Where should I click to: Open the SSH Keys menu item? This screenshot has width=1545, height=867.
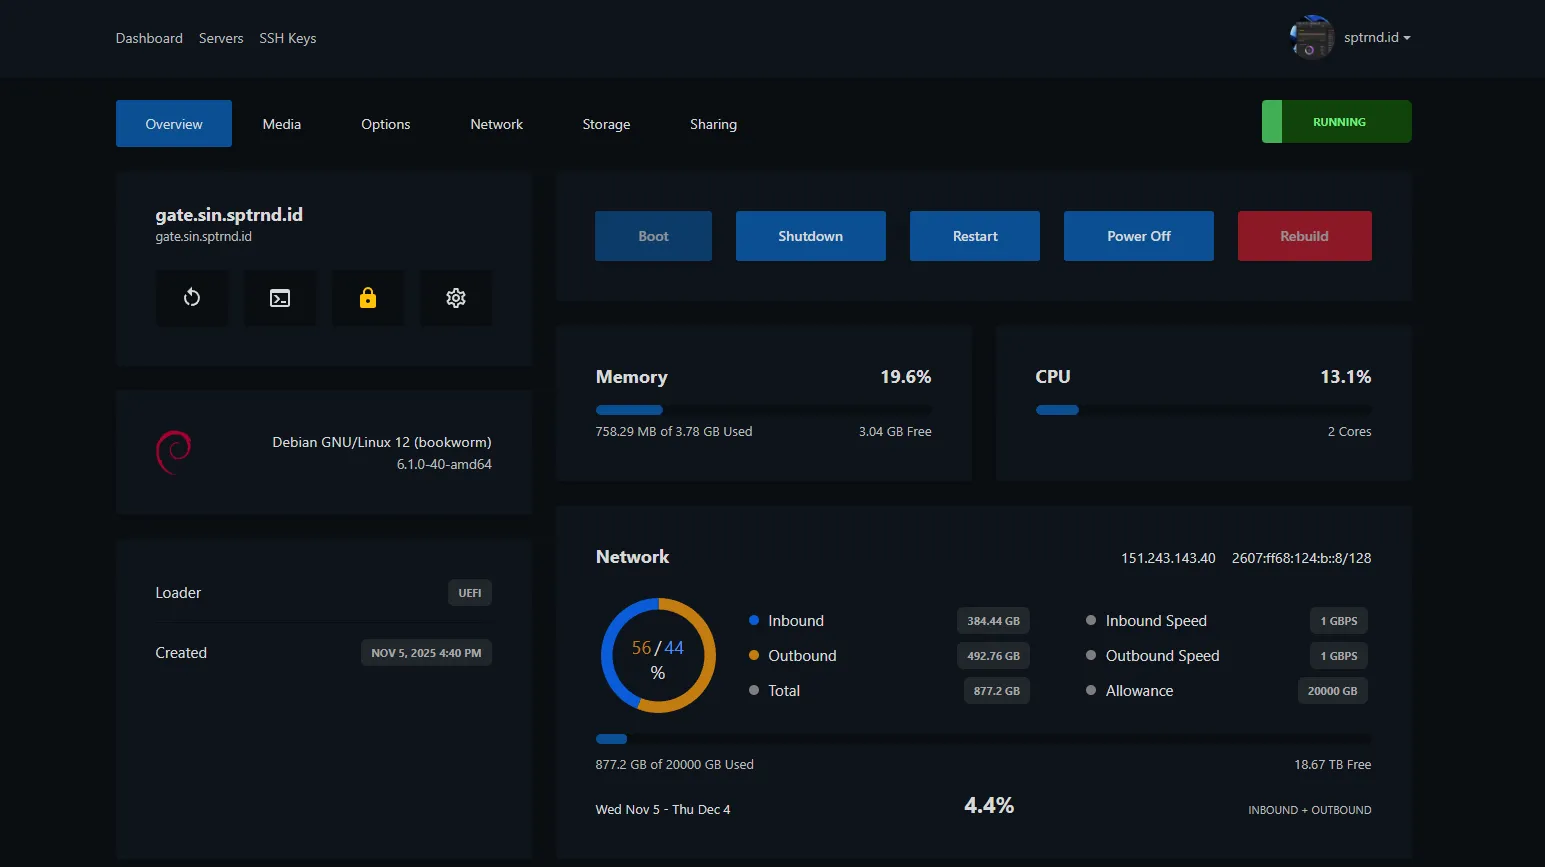[287, 38]
